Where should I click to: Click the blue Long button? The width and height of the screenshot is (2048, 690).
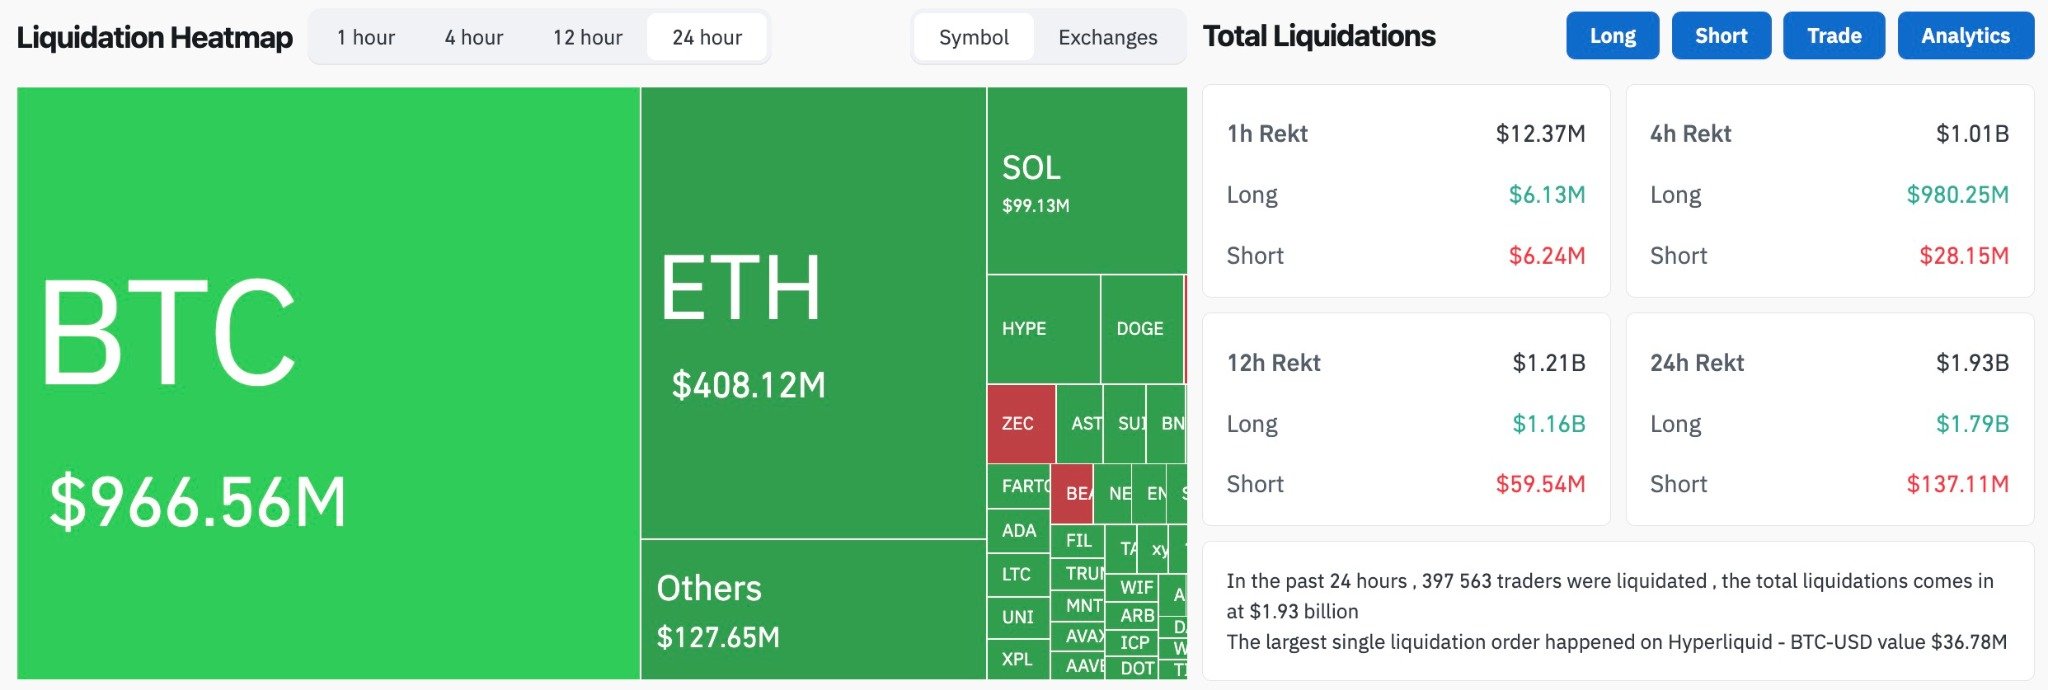tap(1612, 36)
